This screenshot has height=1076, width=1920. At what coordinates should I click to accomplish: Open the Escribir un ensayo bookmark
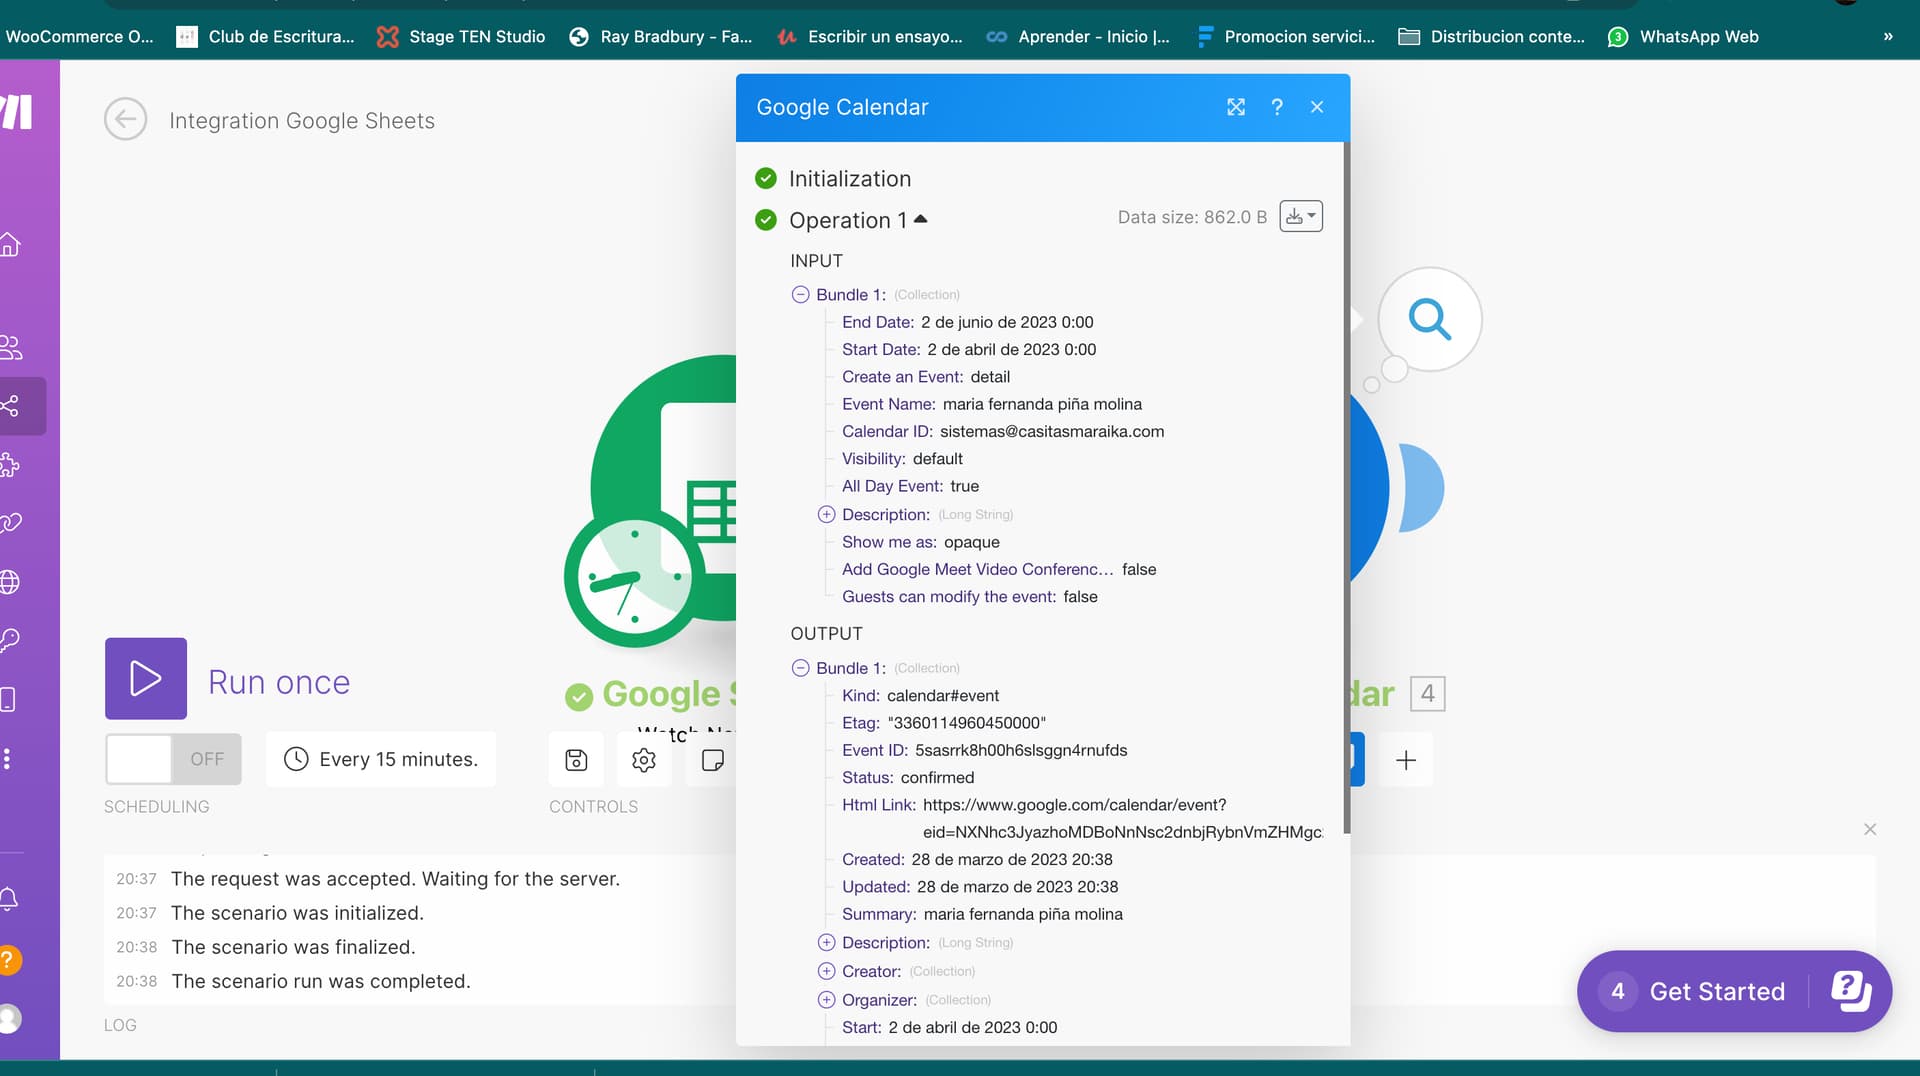pyautogui.click(x=870, y=36)
